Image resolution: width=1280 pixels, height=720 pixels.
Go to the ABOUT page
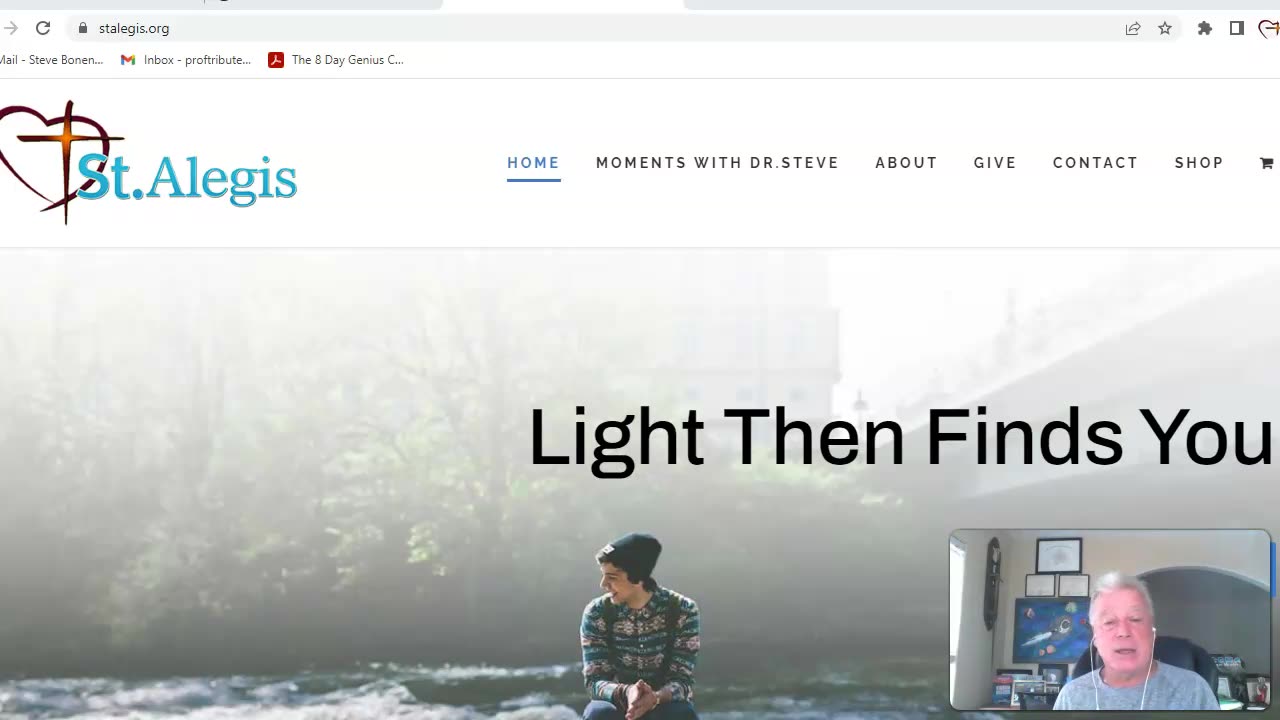point(906,163)
